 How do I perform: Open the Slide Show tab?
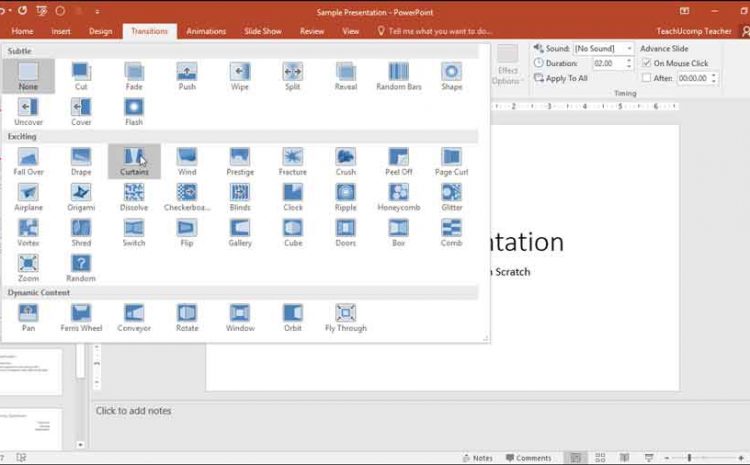click(x=263, y=31)
